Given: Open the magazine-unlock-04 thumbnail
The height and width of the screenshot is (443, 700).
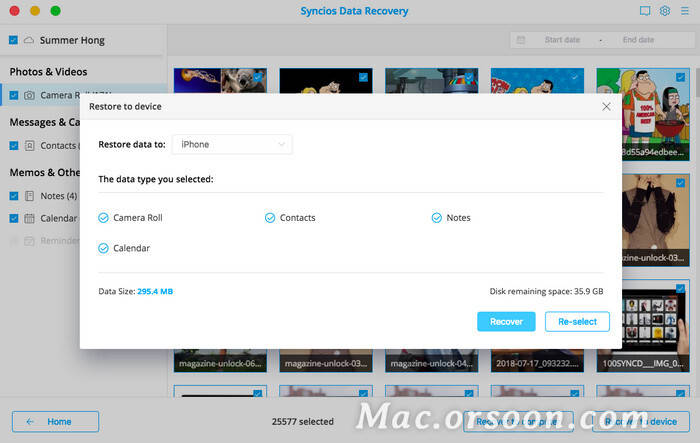Looking at the screenshot, I should 432,360.
